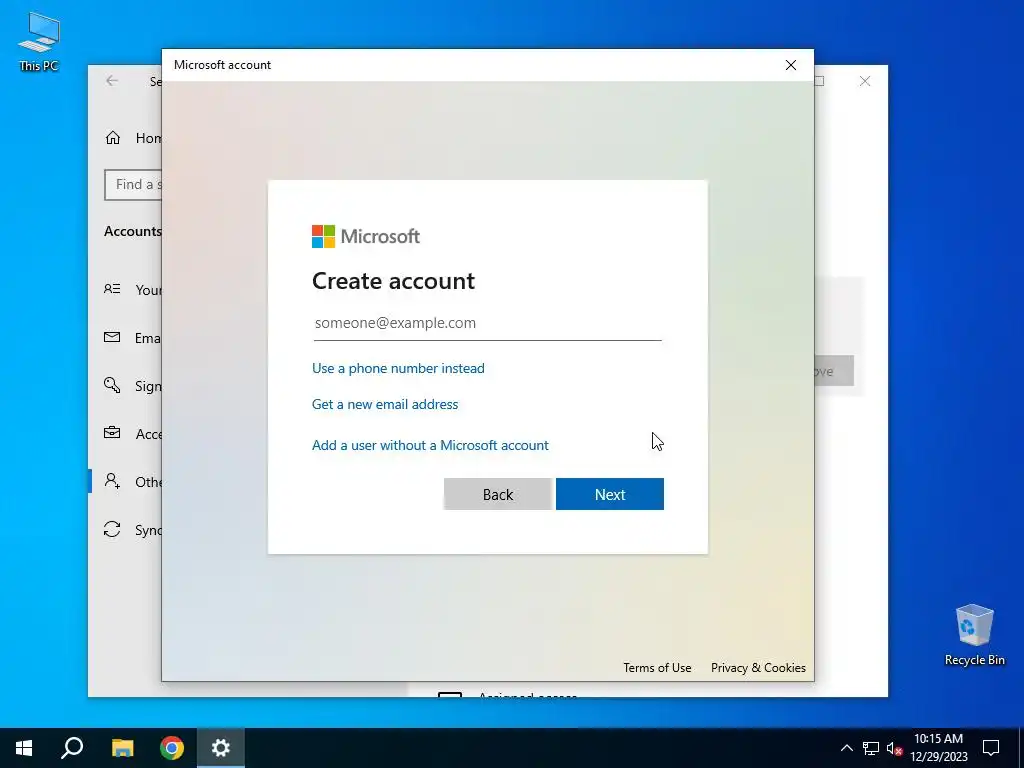Open the Windows Start menu

click(x=24, y=748)
